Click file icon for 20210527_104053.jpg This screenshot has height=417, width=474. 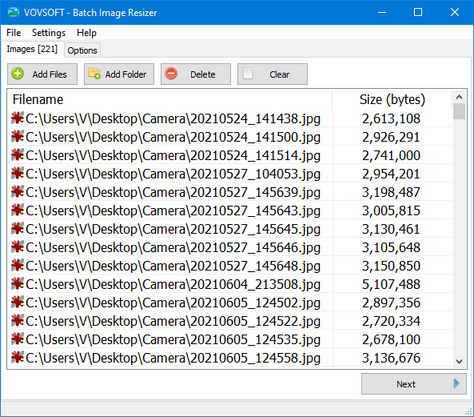pos(17,173)
